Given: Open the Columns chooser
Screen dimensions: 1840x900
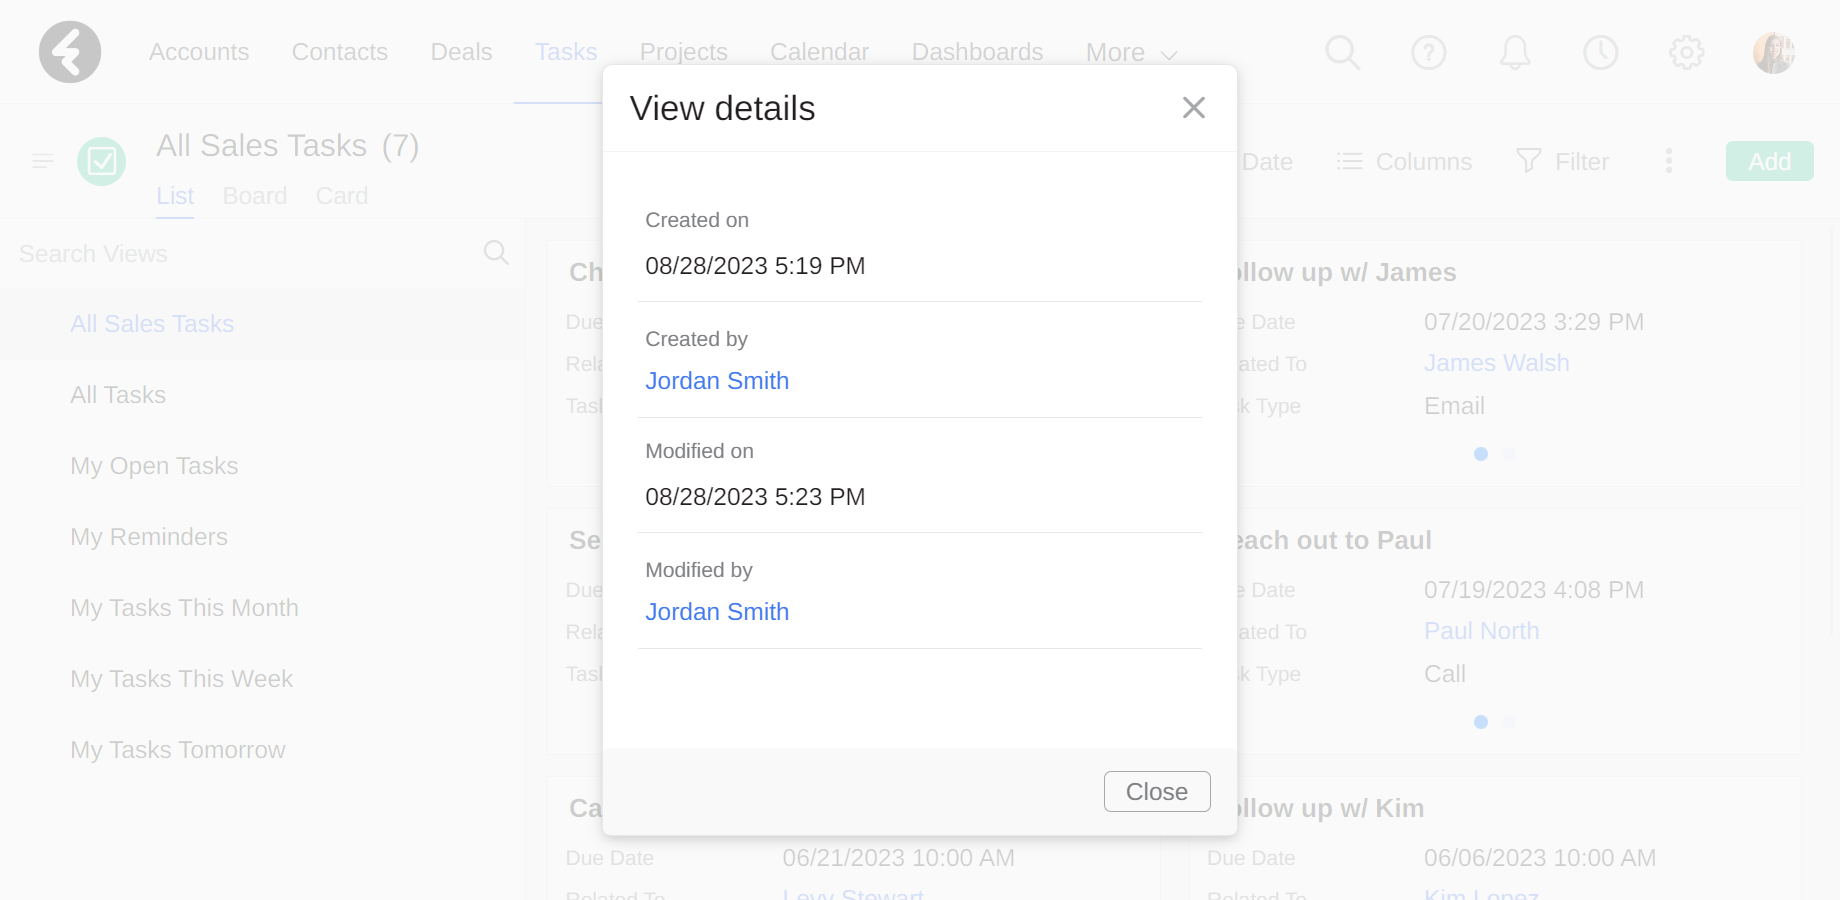Looking at the screenshot, I should coord(1405,161).
